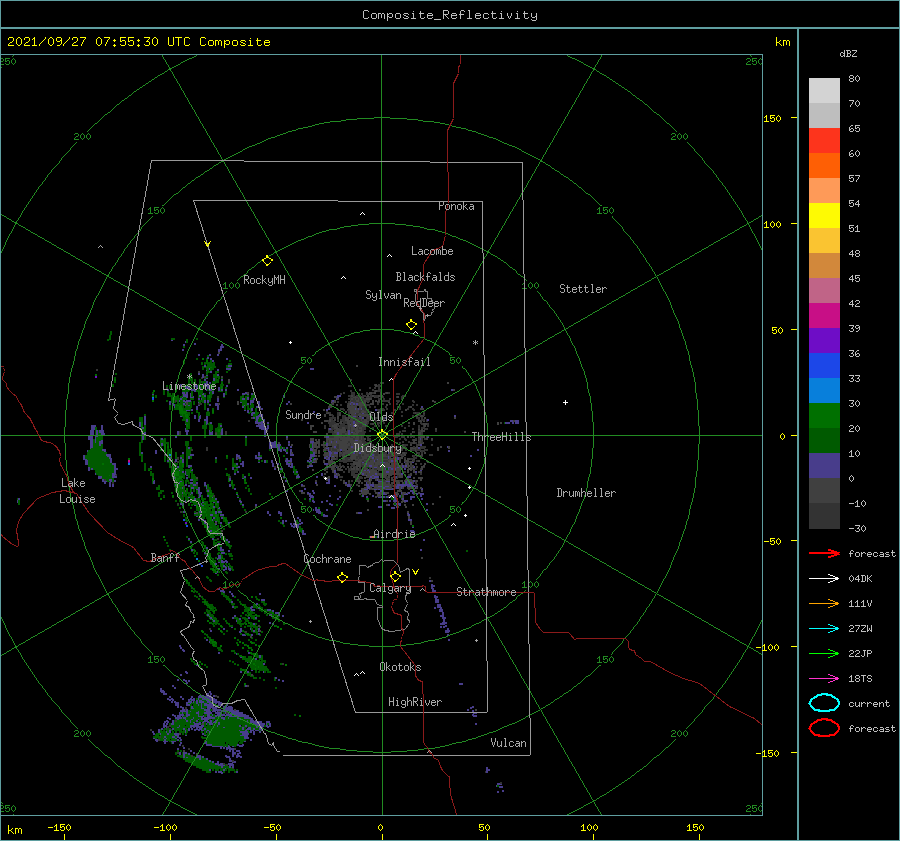Viewport: 900px width, 841px height.
Task: Click the cyan current ellipse icon
Action: pos(824,703)
